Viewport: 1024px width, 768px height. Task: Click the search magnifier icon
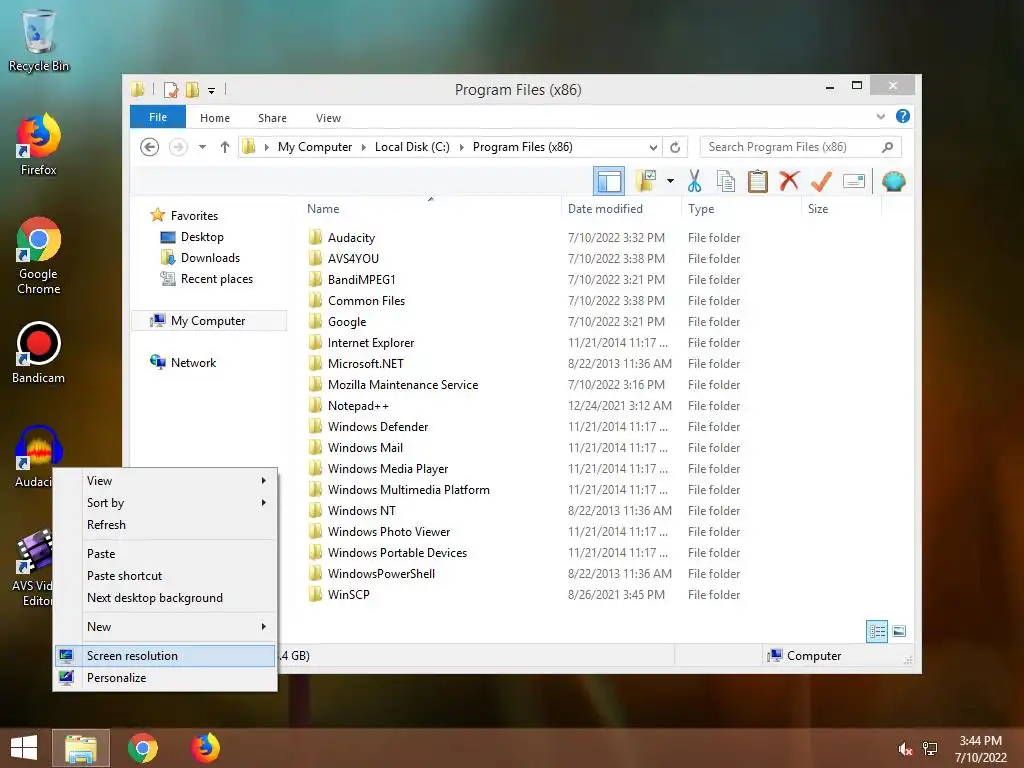click(x=887, y=147)
